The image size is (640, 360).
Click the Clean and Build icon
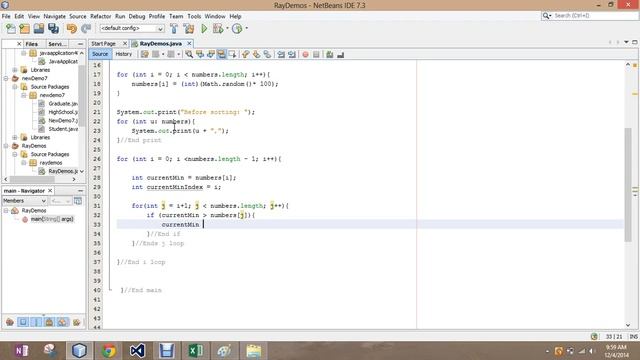coord(189,29)
